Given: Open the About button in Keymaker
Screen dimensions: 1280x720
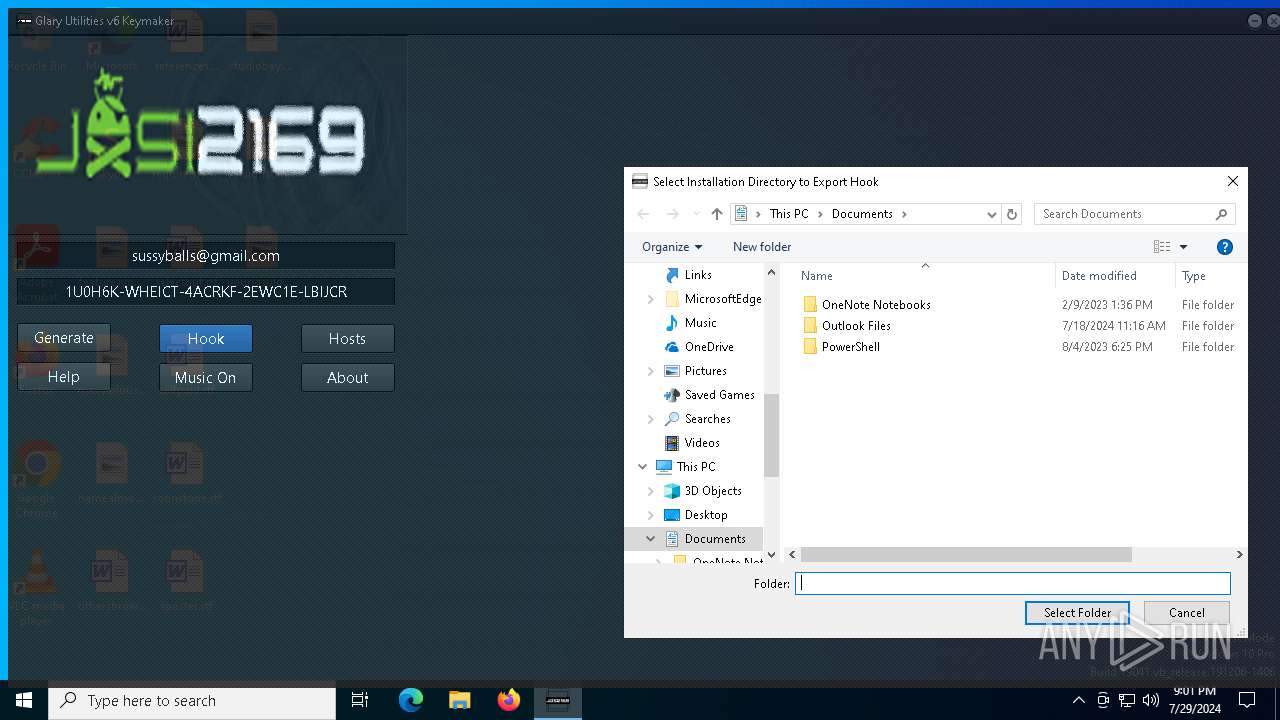Looking at the screenshot, I should click(x=347, y=377).
